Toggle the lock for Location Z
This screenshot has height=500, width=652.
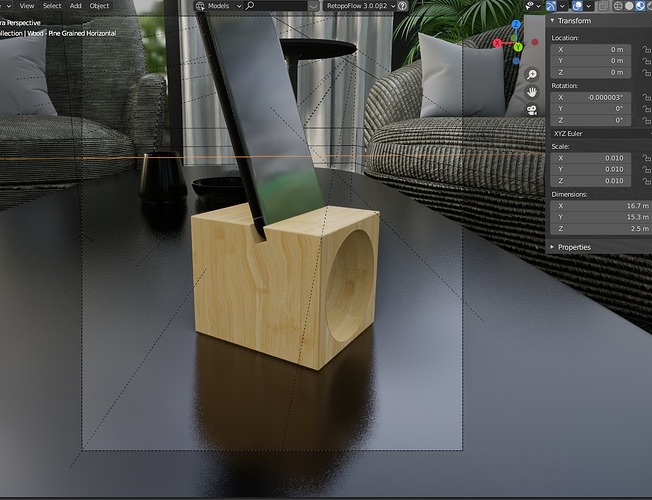(647, 72)
